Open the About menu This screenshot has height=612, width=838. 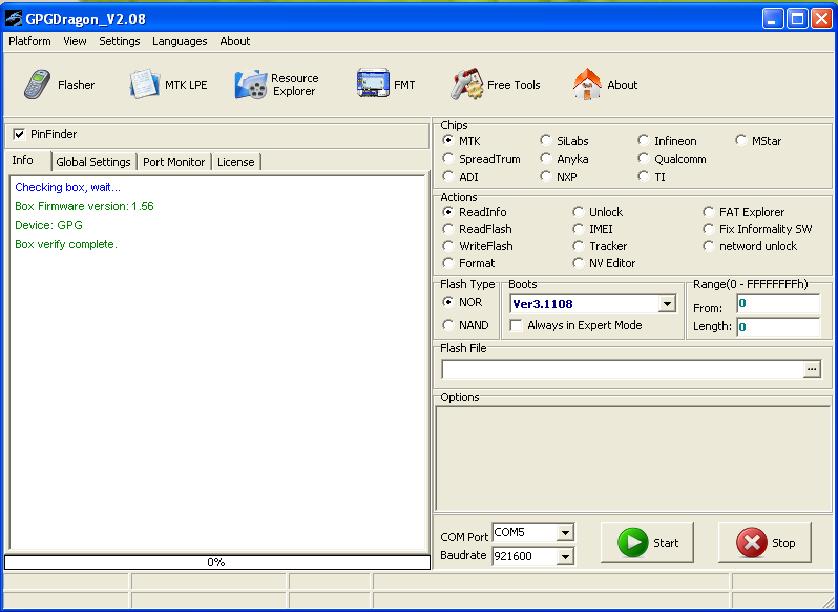pyautogui.click(x=235, y=41)
